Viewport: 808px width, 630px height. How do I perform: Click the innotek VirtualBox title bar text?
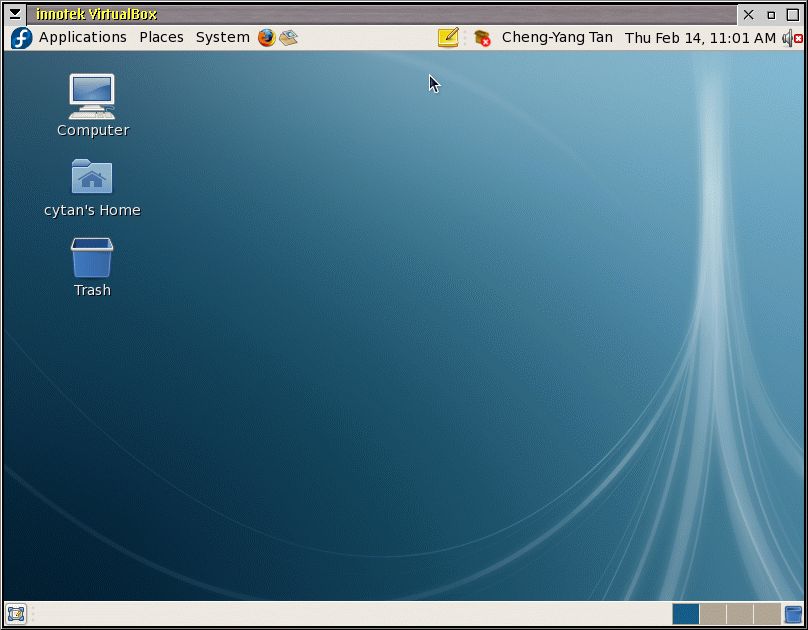click(x=96, y=14)
